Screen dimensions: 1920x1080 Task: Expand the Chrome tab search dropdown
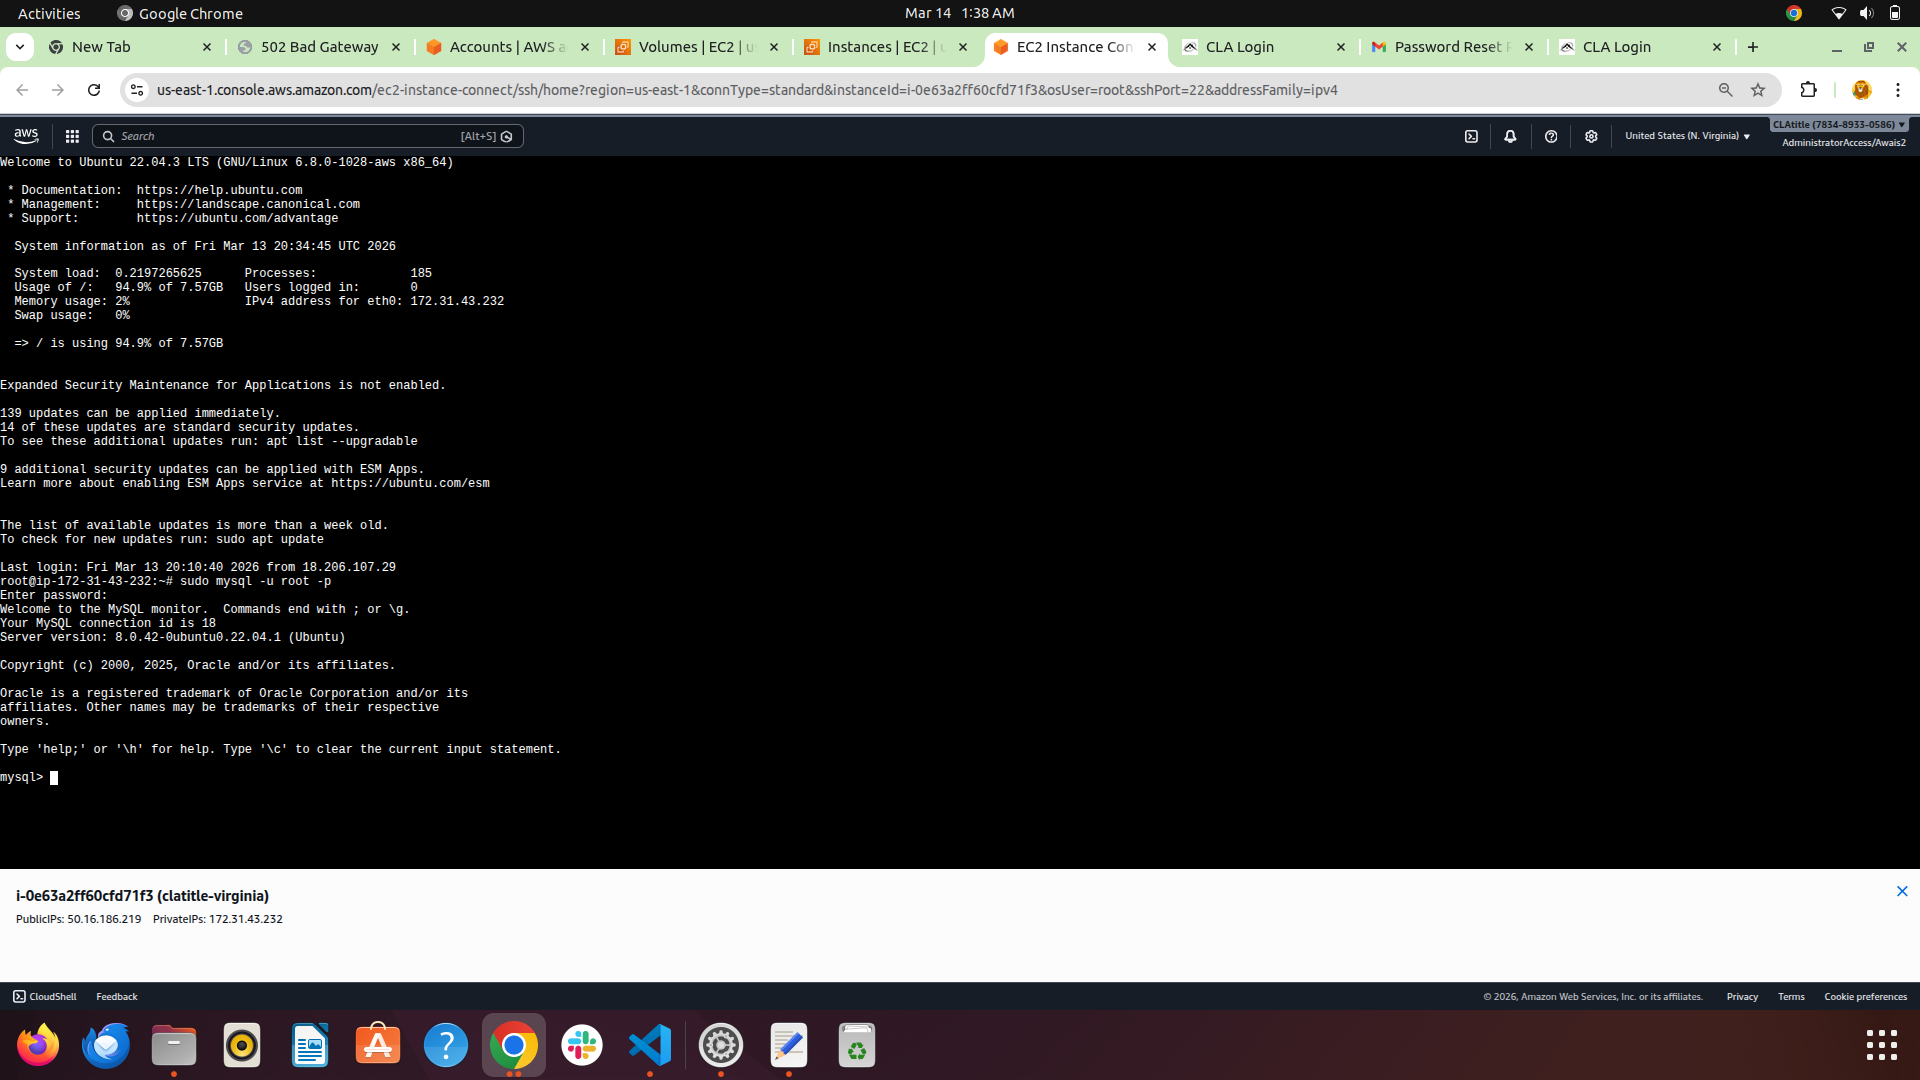click(x=20, y=47)
